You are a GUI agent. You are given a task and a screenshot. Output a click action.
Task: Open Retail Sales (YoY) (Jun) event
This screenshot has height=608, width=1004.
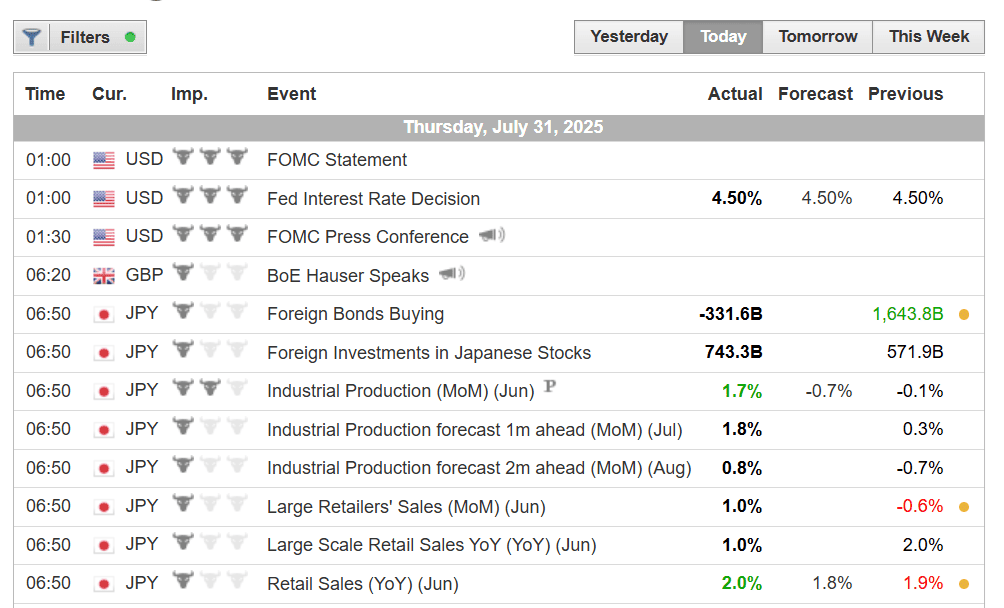pyautogui.click(x=362, y=584)
